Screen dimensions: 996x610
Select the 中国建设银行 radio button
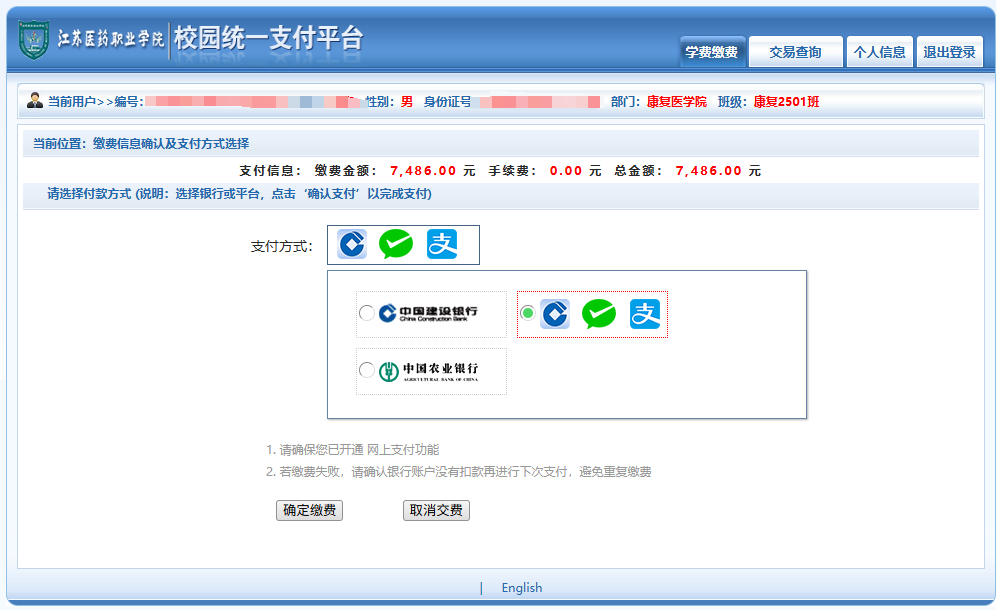tap(367, 313)
